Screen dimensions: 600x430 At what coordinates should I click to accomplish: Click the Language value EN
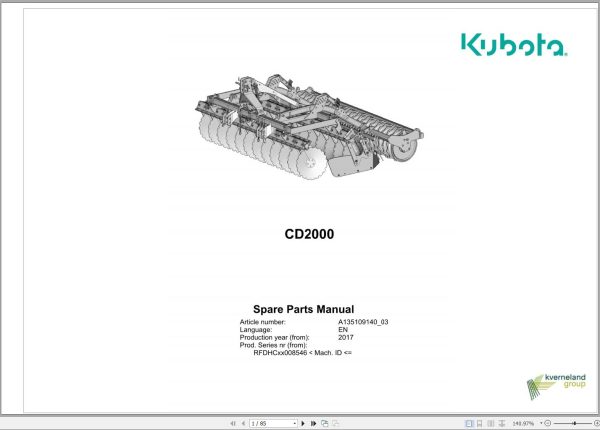(x=343, y=330)
